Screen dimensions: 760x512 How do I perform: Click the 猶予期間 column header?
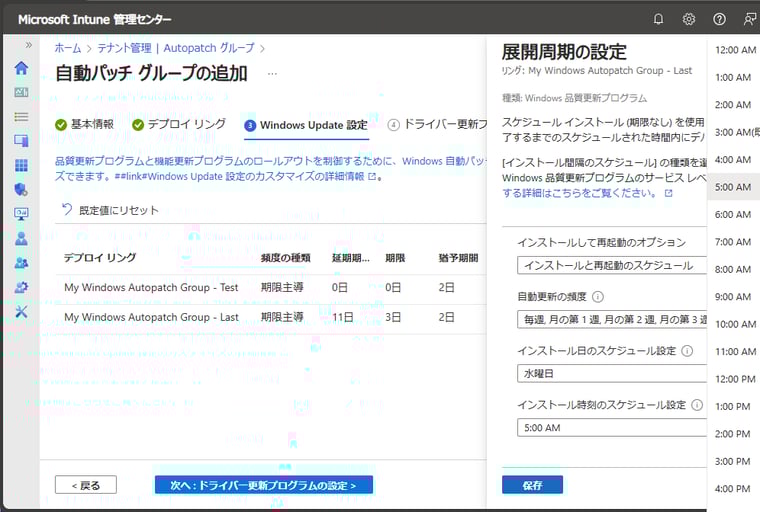tap(459, 258)
